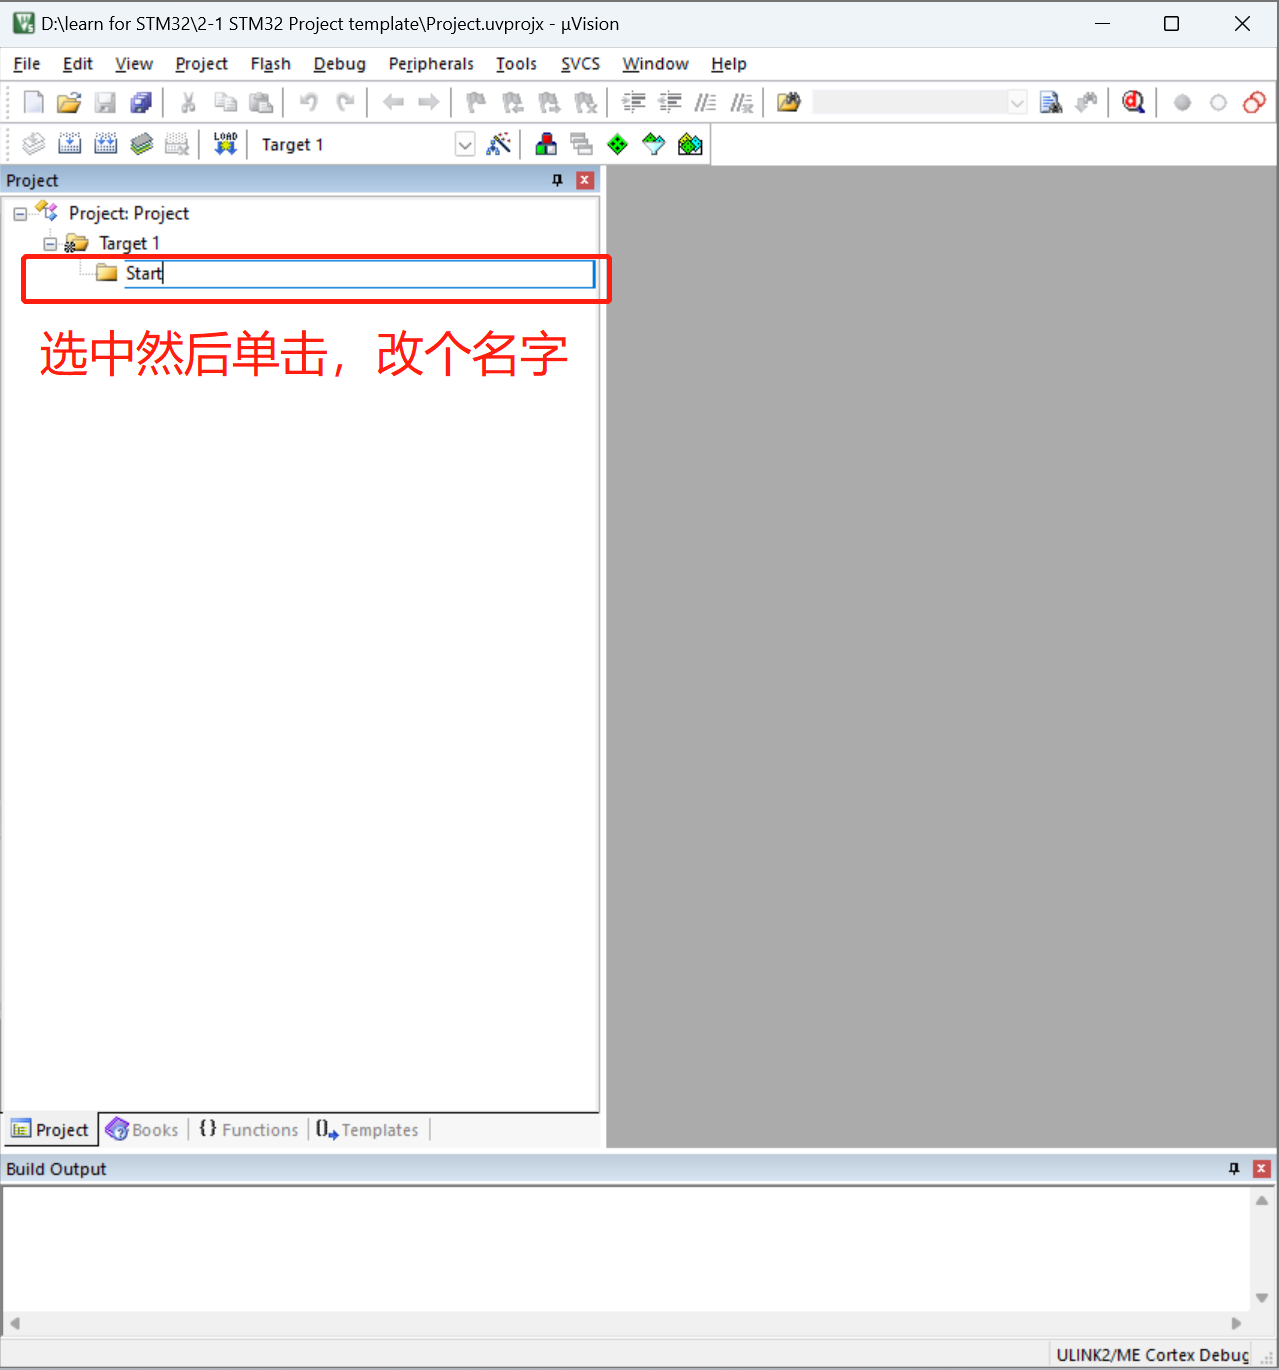Download code to flash with LOAD icon
Screen dimensions: 1279x1370
click(225, 144)
